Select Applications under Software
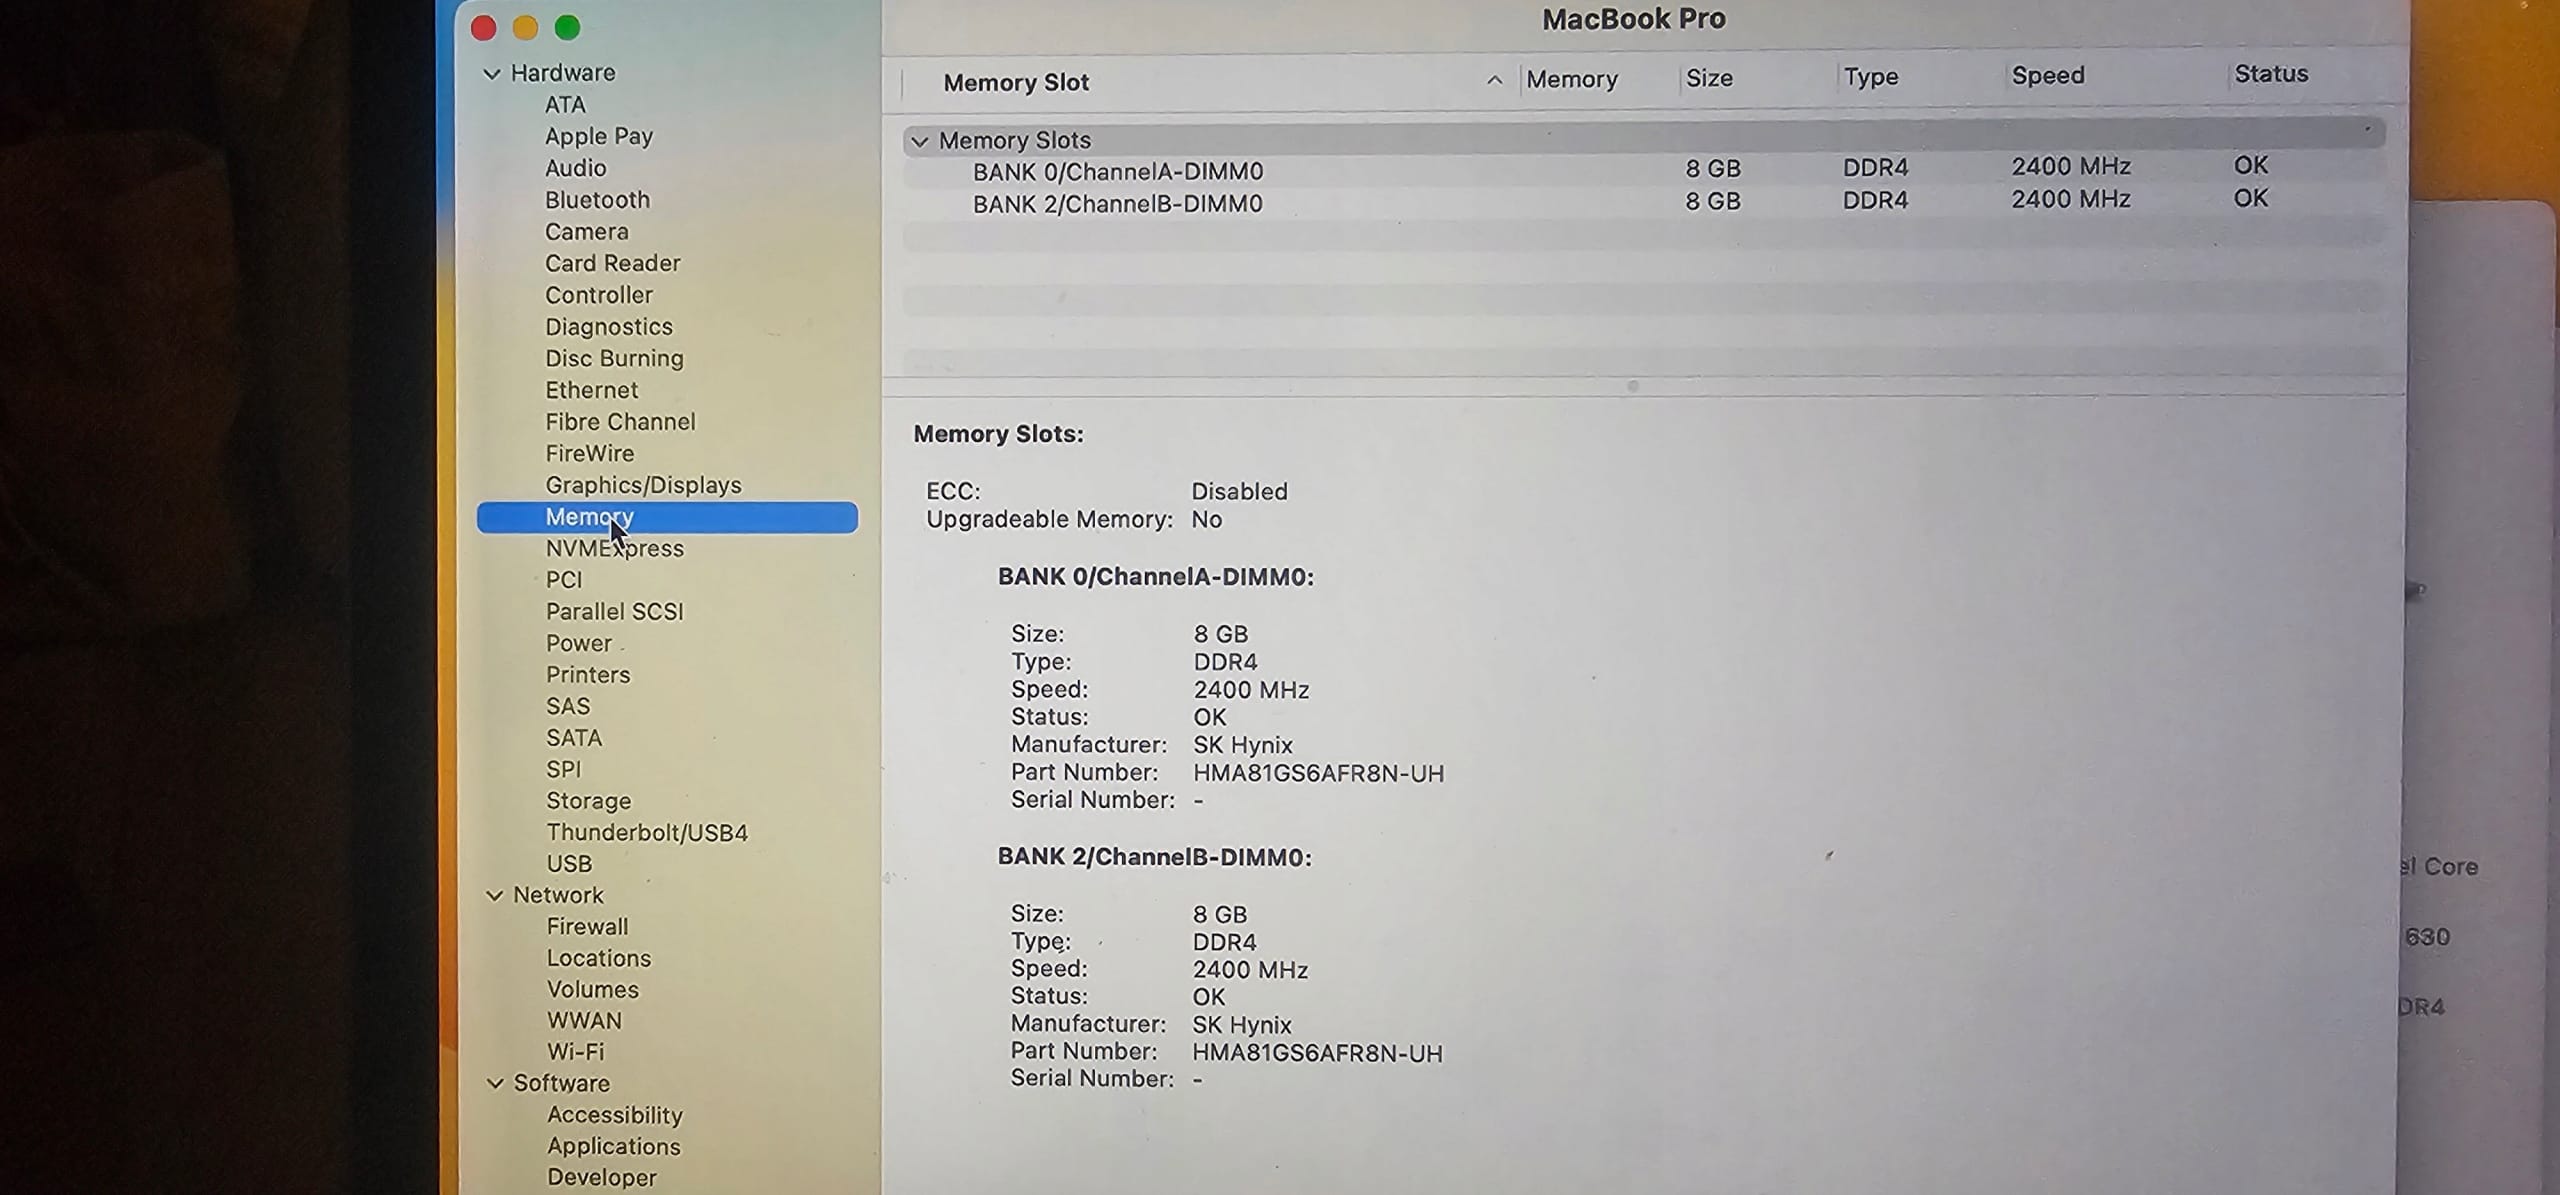Screen dimensions: 2560x1195 613,1147
